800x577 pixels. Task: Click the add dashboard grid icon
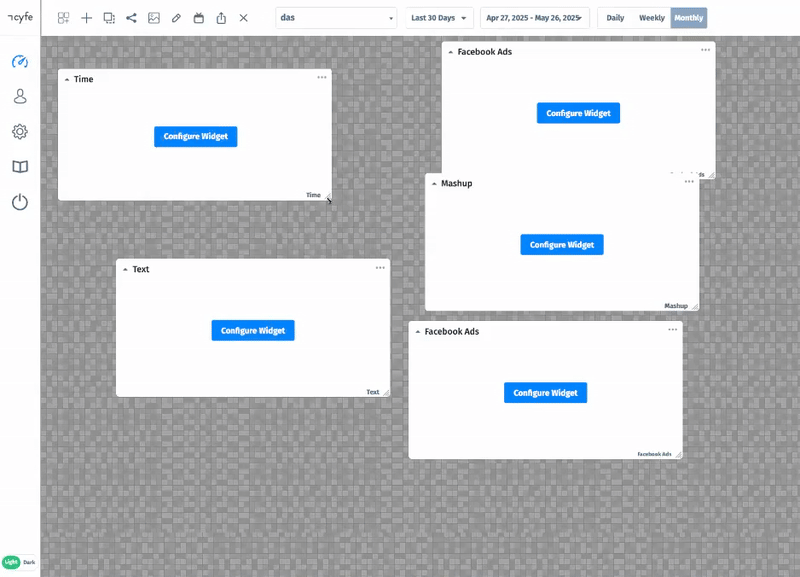63,18
